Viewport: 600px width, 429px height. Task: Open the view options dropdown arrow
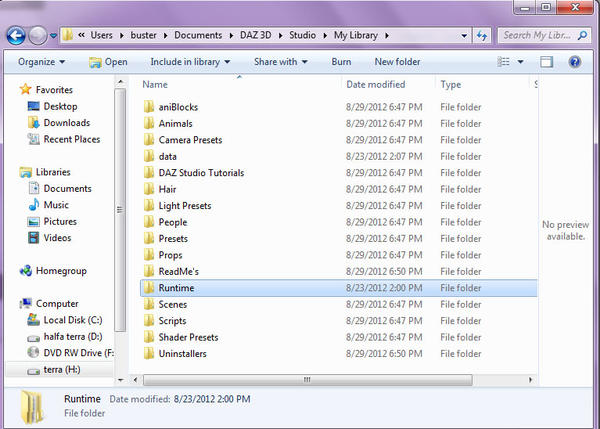(520, 62)
